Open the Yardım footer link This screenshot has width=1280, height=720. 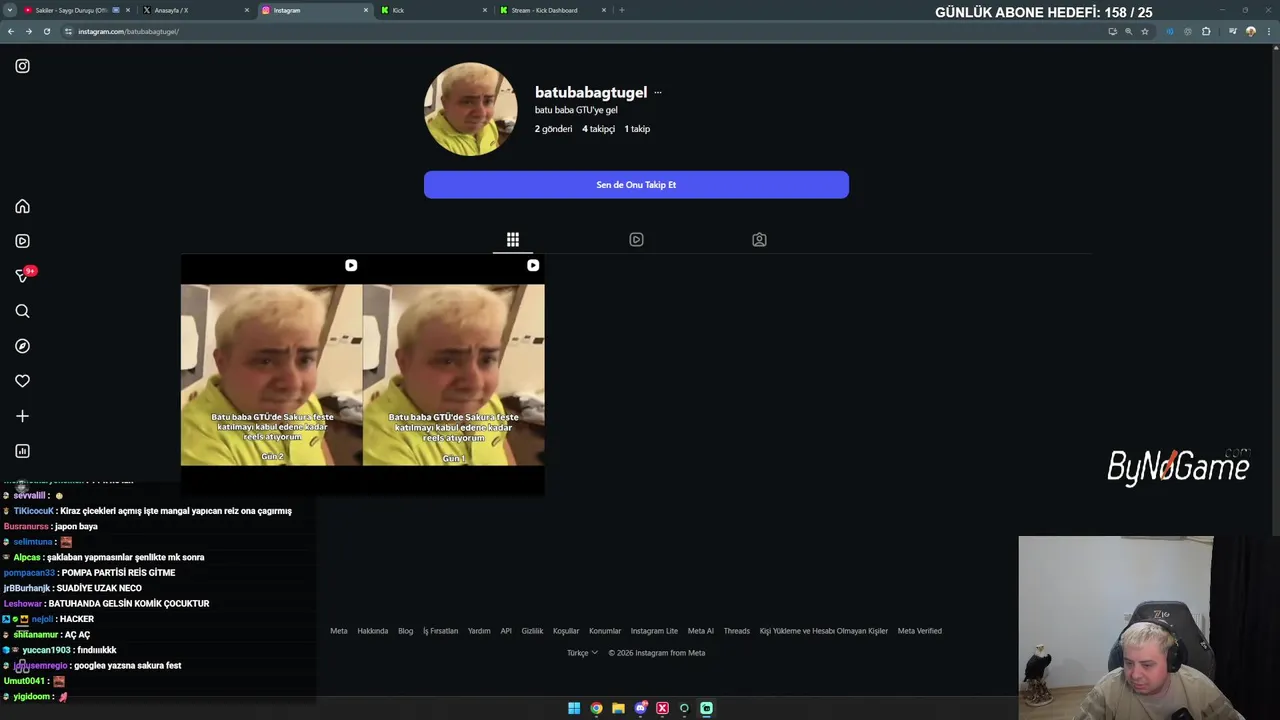point(479,631)
